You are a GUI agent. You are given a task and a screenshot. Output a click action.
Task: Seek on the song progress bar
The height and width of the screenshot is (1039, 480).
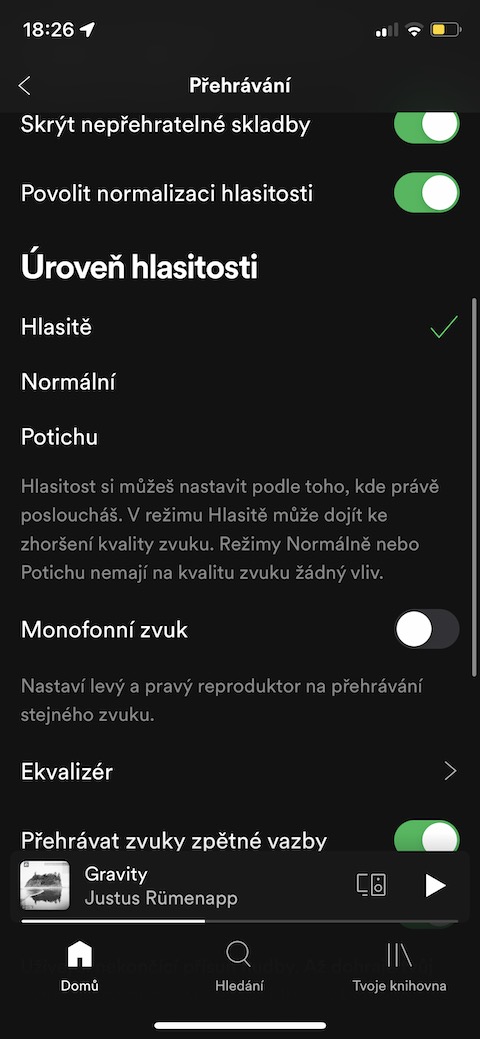(239, 920)
